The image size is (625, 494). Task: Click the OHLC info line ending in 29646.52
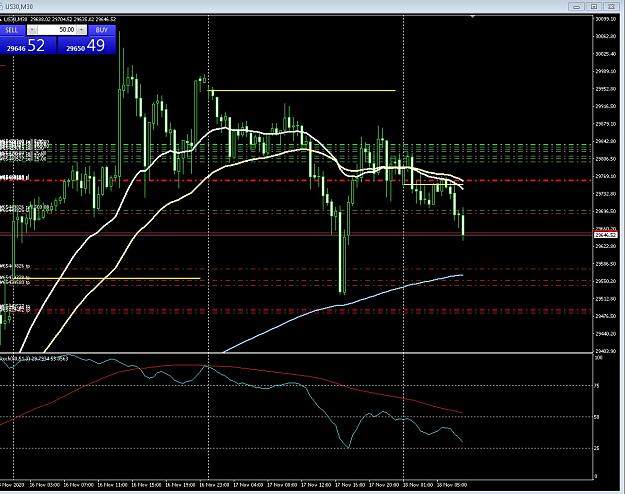[59, 19]
